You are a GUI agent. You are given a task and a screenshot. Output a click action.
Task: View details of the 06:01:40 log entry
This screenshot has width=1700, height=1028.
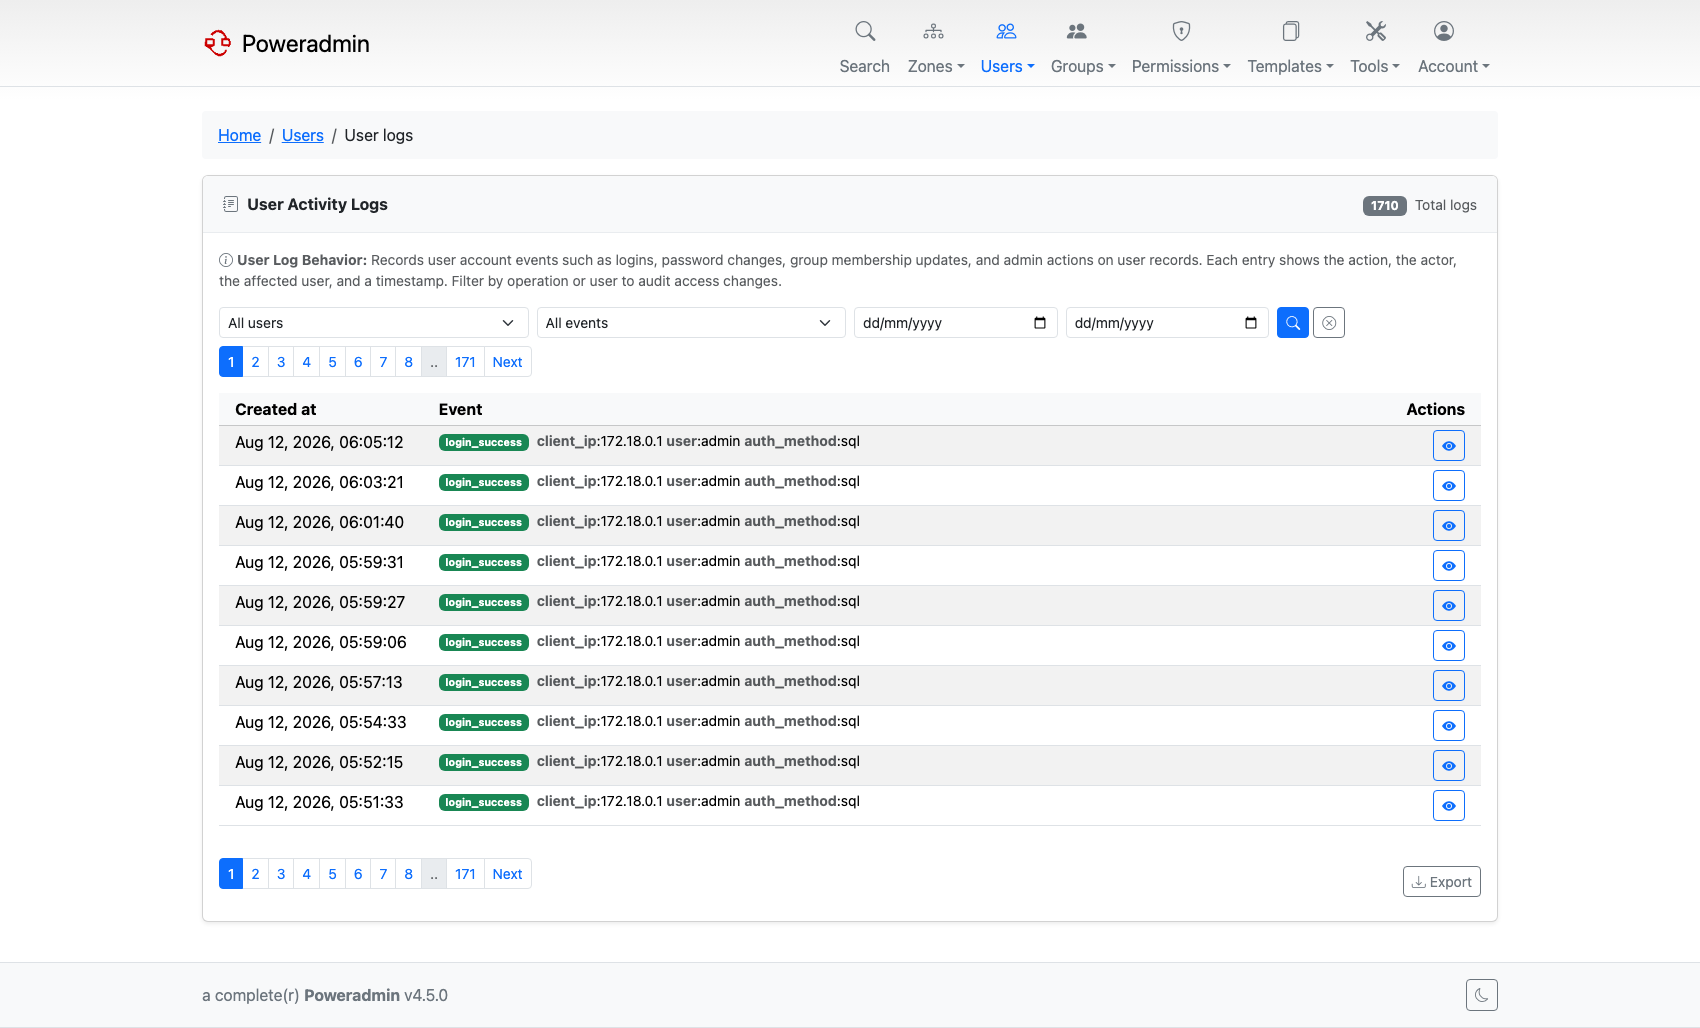1449,526
